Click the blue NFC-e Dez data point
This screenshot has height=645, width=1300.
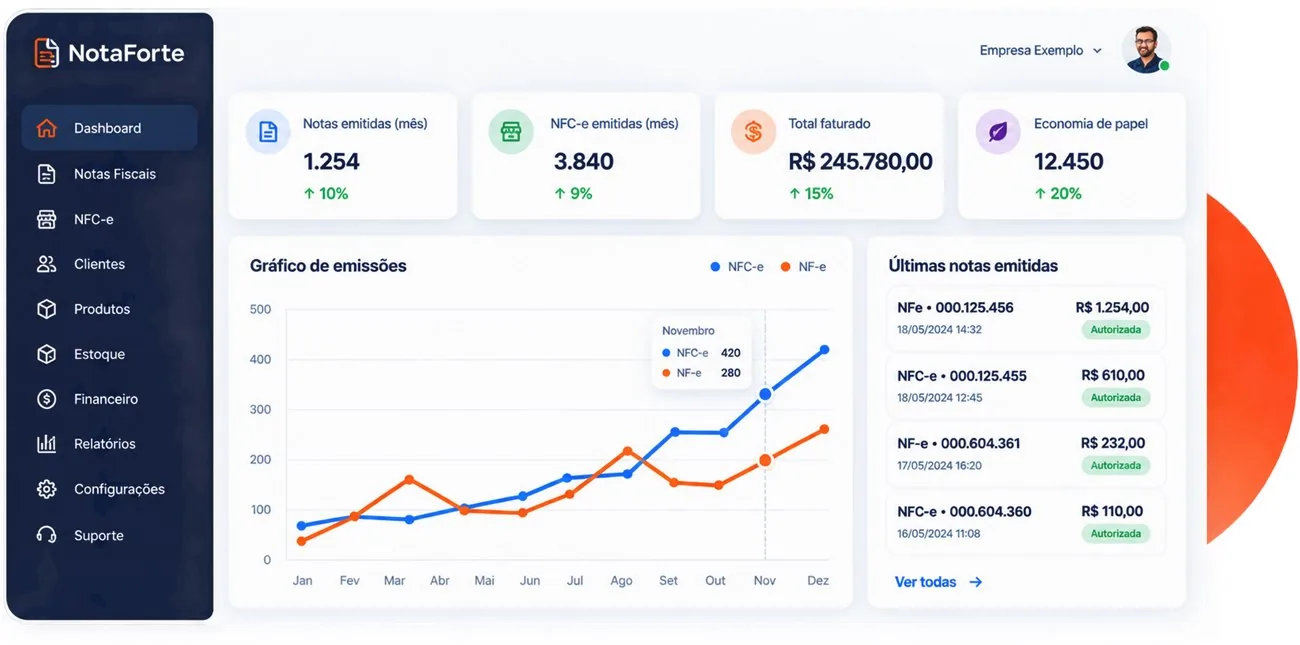point(824,350)
